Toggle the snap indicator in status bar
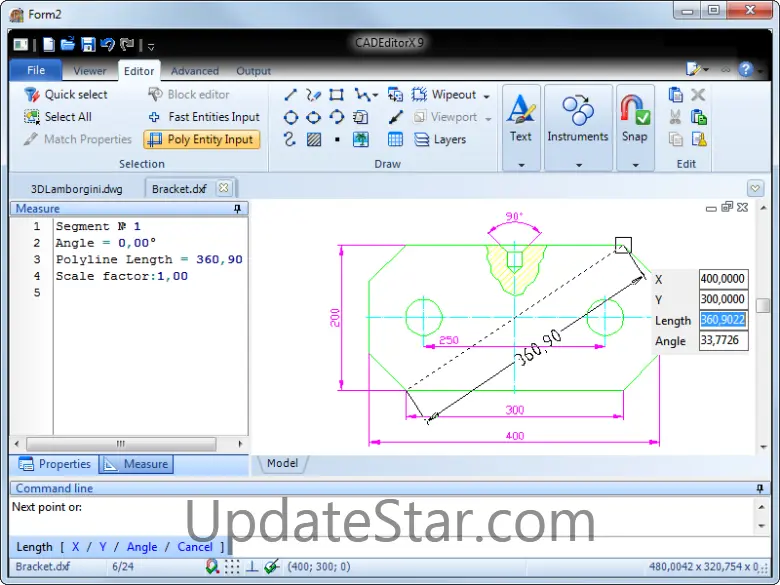This screenshot has height=585, width=780. [x=212, y=566]
